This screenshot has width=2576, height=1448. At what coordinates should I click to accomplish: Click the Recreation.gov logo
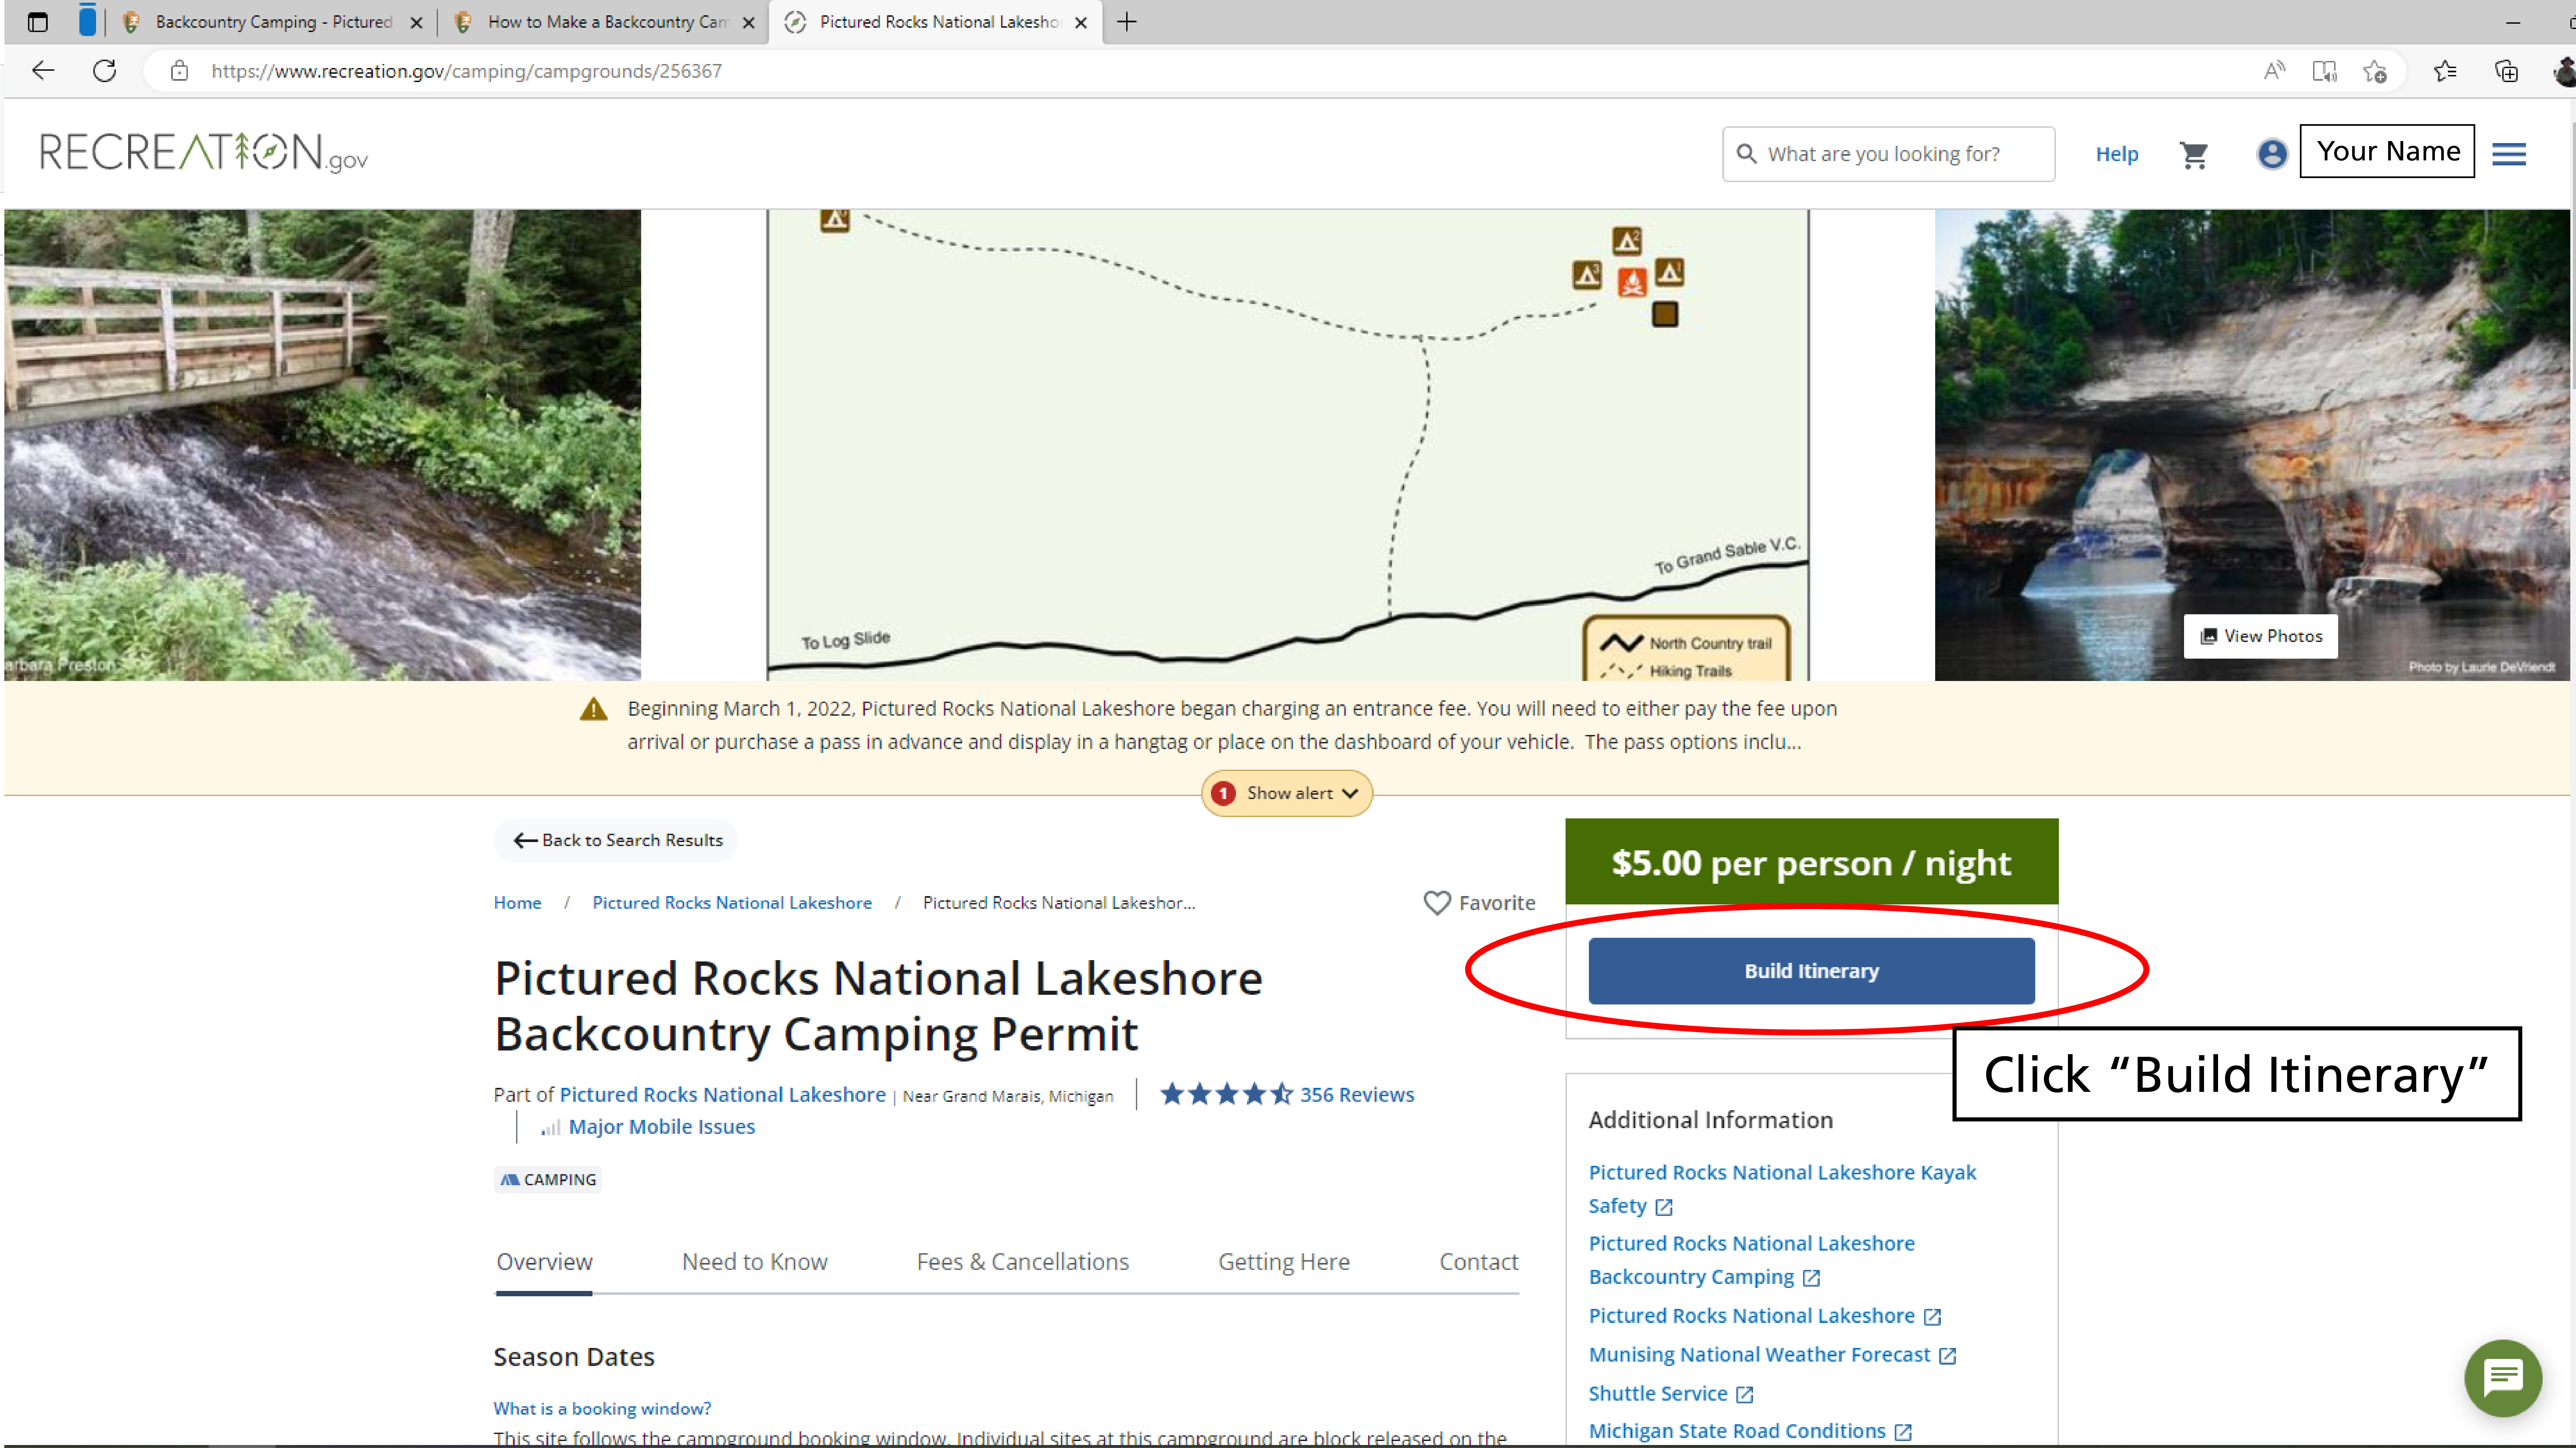click(204, 153)
